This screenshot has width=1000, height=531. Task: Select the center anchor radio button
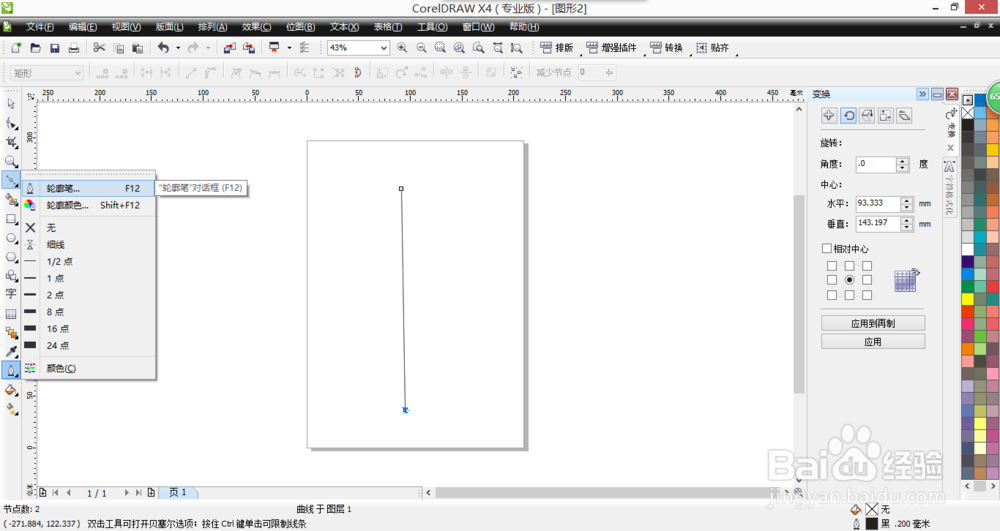tap(849, 280)
